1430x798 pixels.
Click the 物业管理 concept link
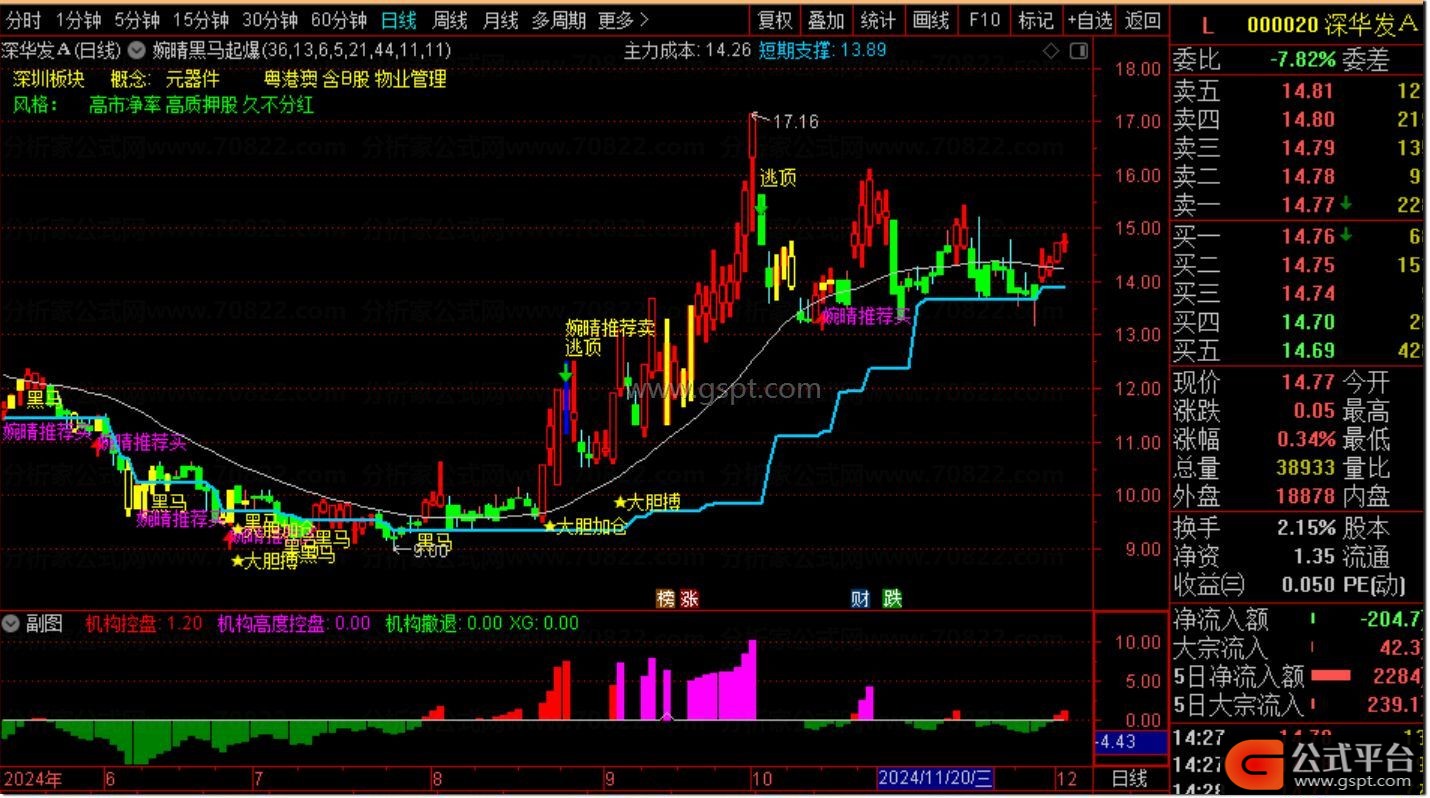[x=410, y=79]
